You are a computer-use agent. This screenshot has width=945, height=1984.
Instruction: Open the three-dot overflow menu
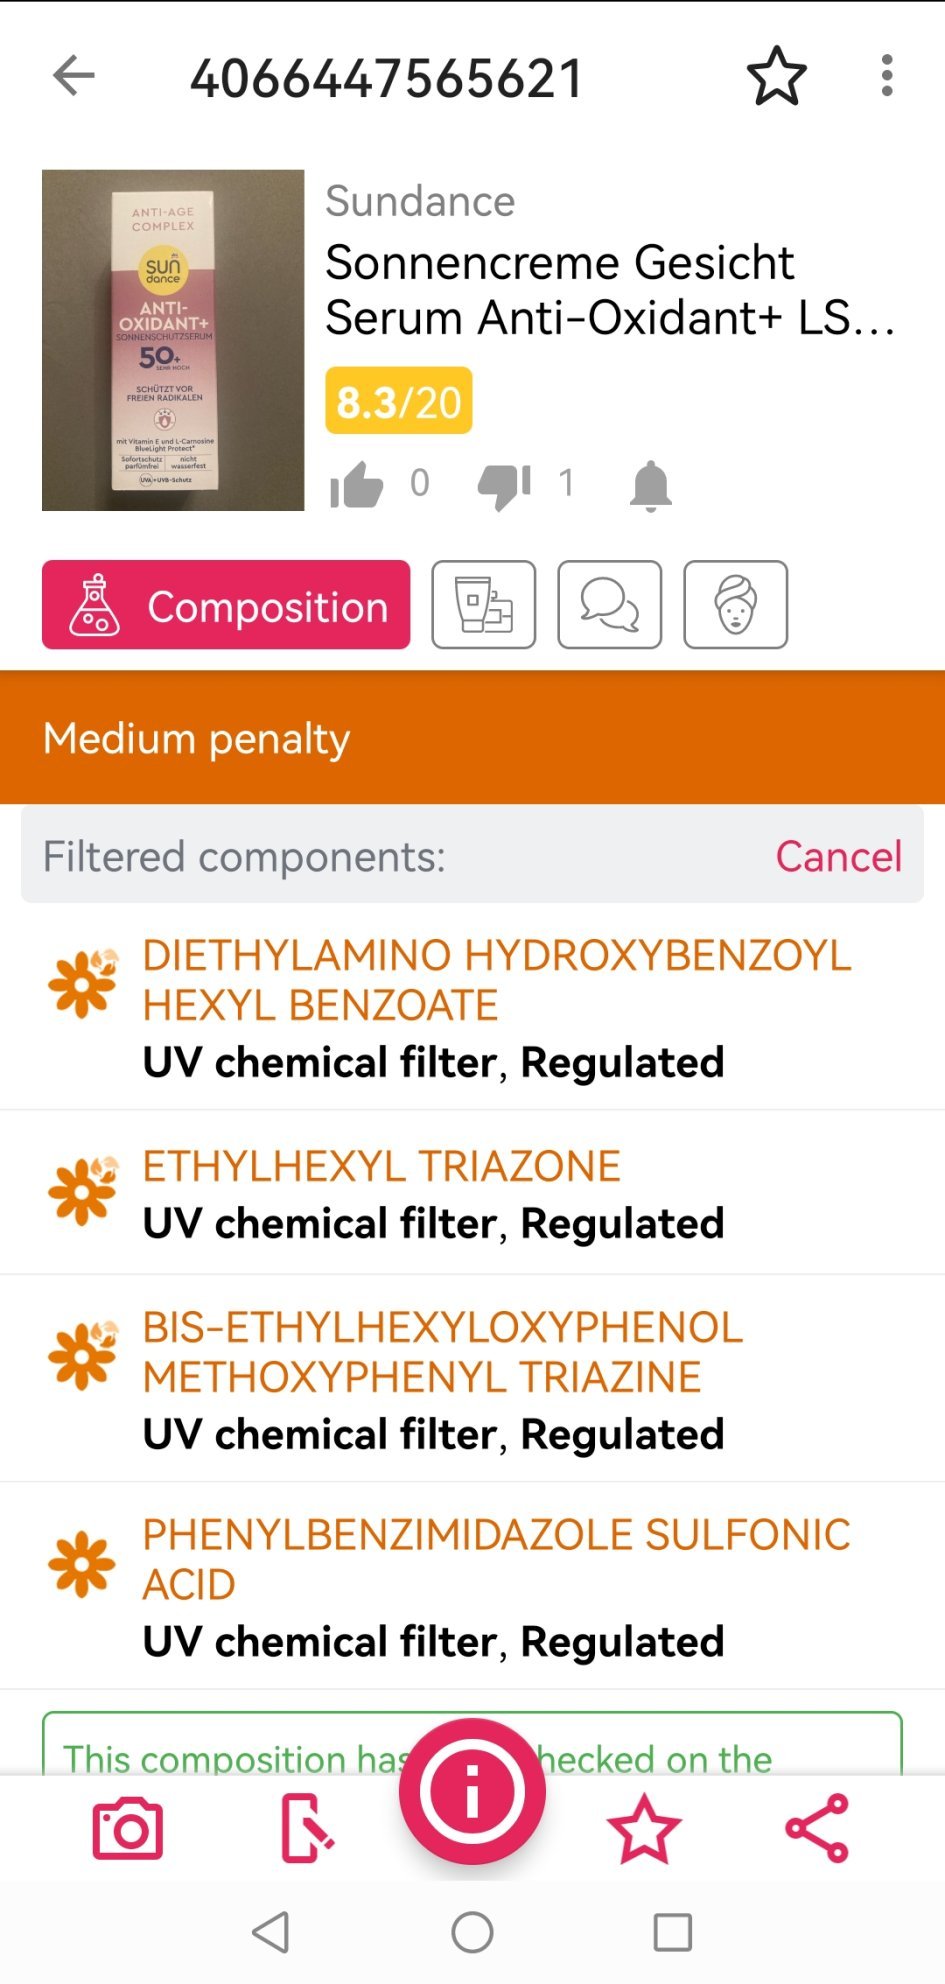tap(886, 76)
